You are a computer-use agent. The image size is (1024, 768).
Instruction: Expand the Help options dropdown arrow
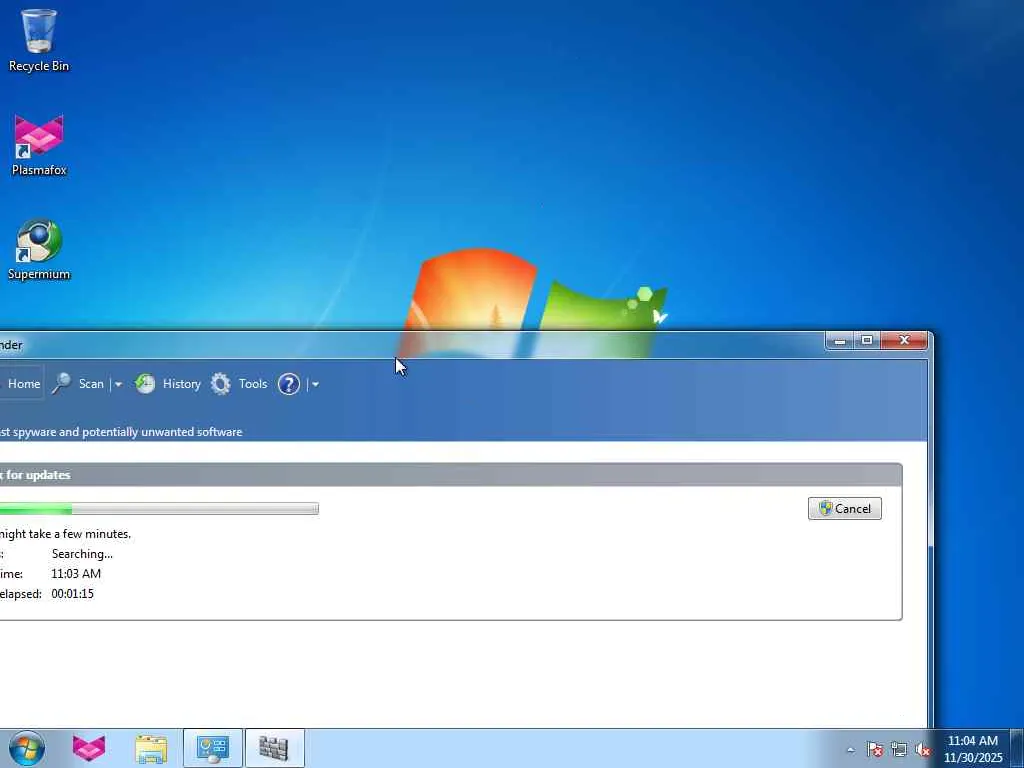pos(315,384)
